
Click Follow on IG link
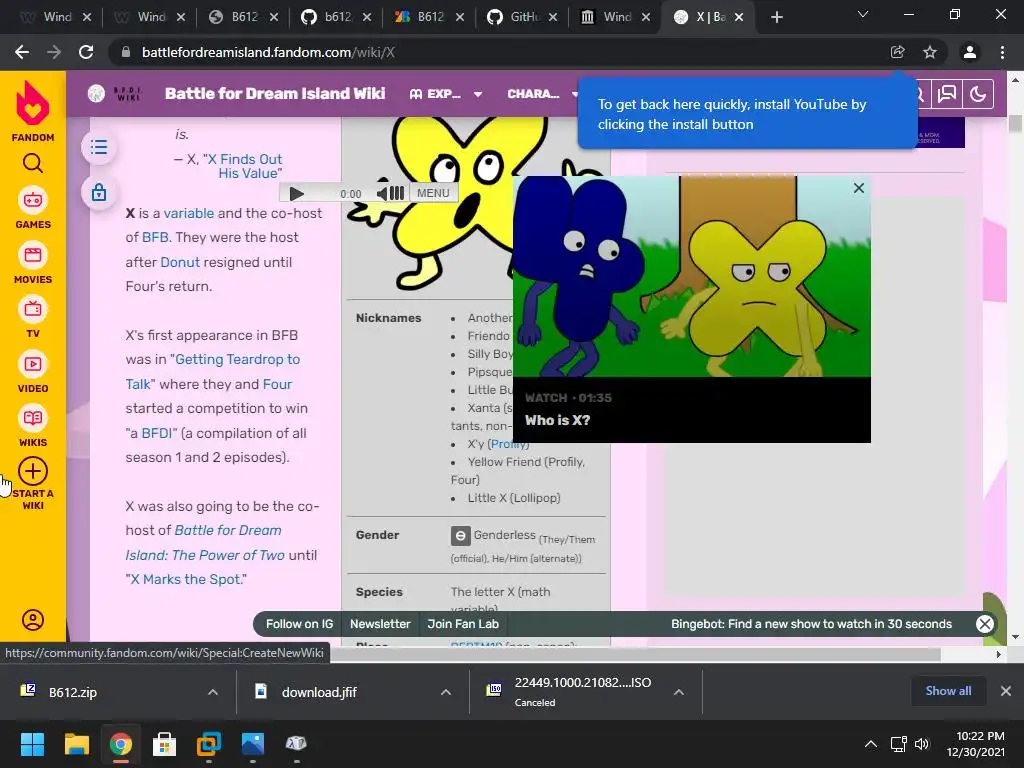pos(299,624)
